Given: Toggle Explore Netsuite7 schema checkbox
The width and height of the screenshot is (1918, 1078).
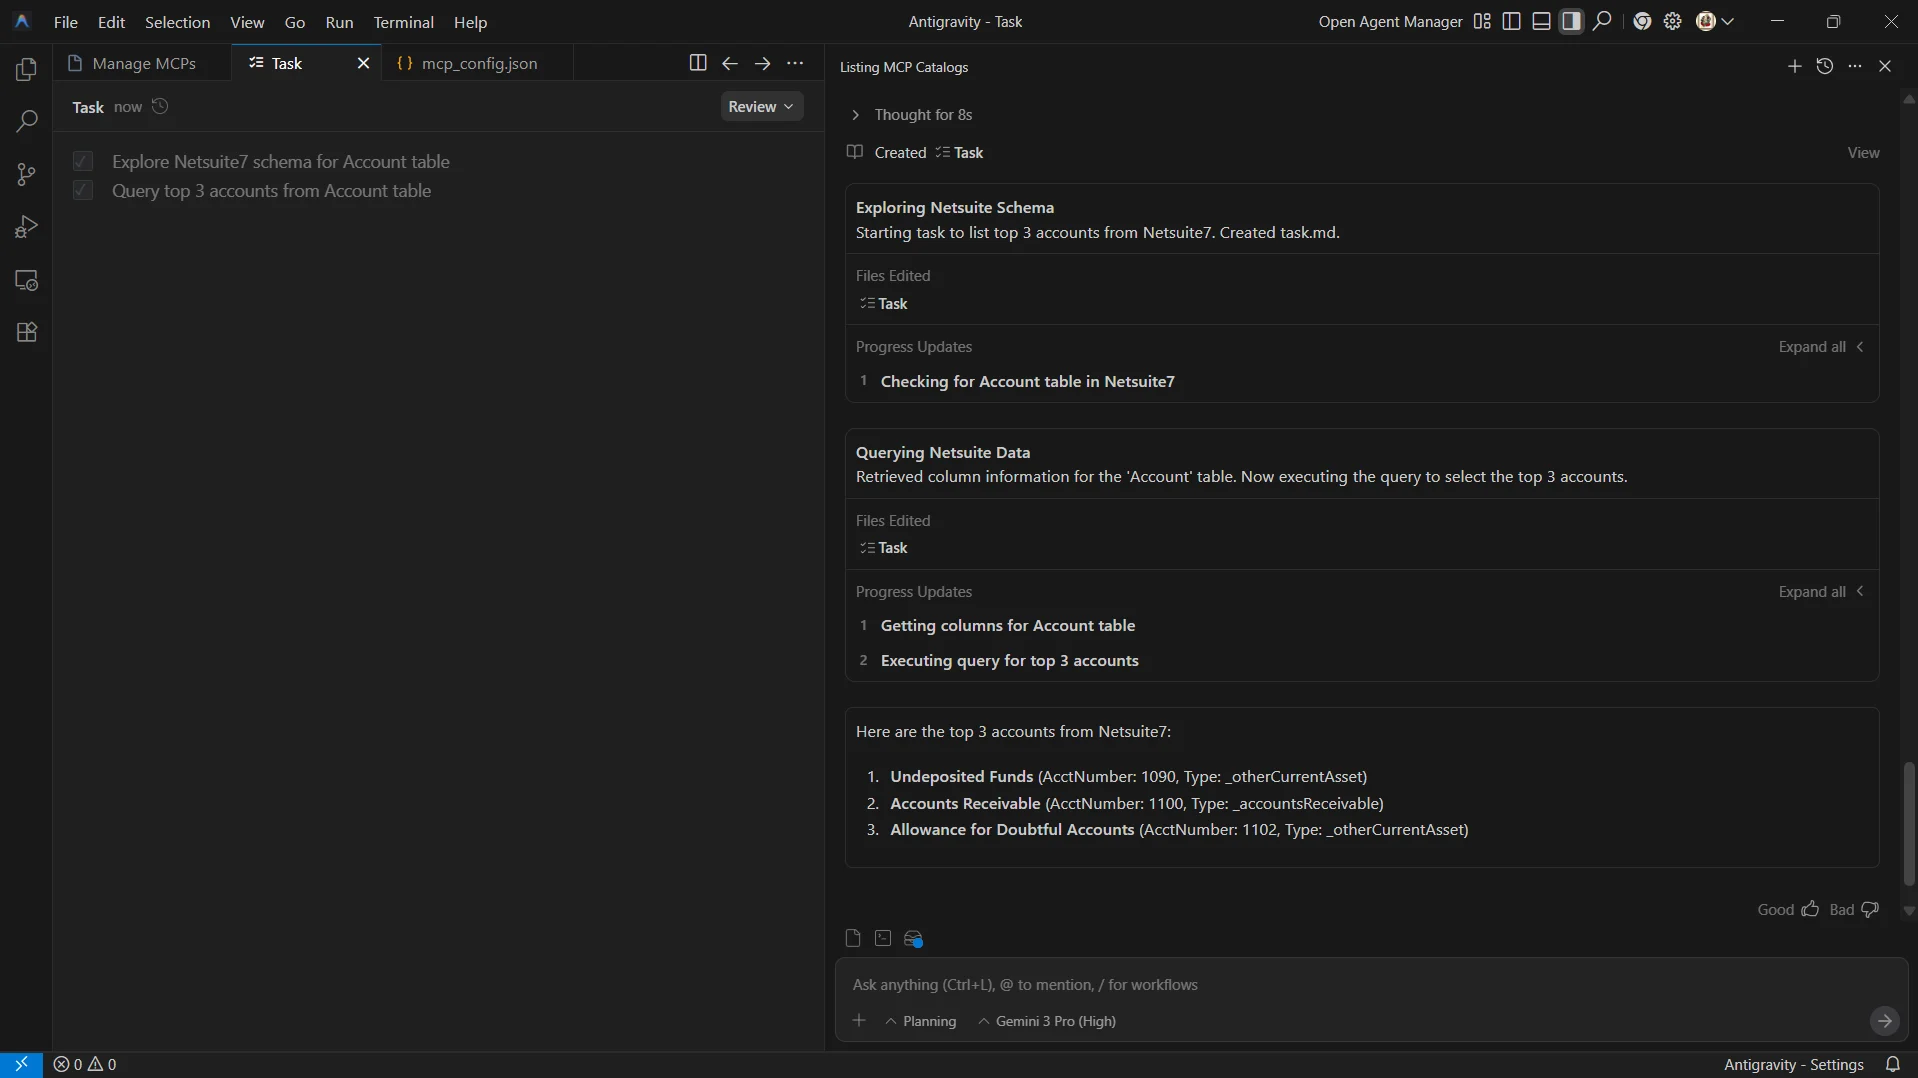Looking at the screenshot, I should pos(83,161).
